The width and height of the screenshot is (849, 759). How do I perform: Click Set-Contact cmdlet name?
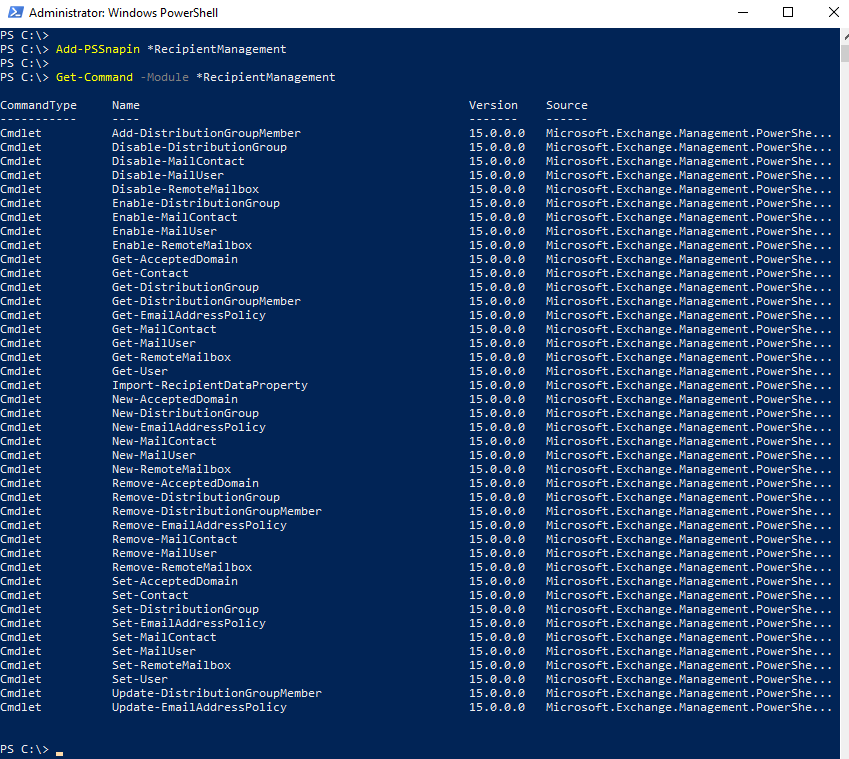click(x=150, y=596)
